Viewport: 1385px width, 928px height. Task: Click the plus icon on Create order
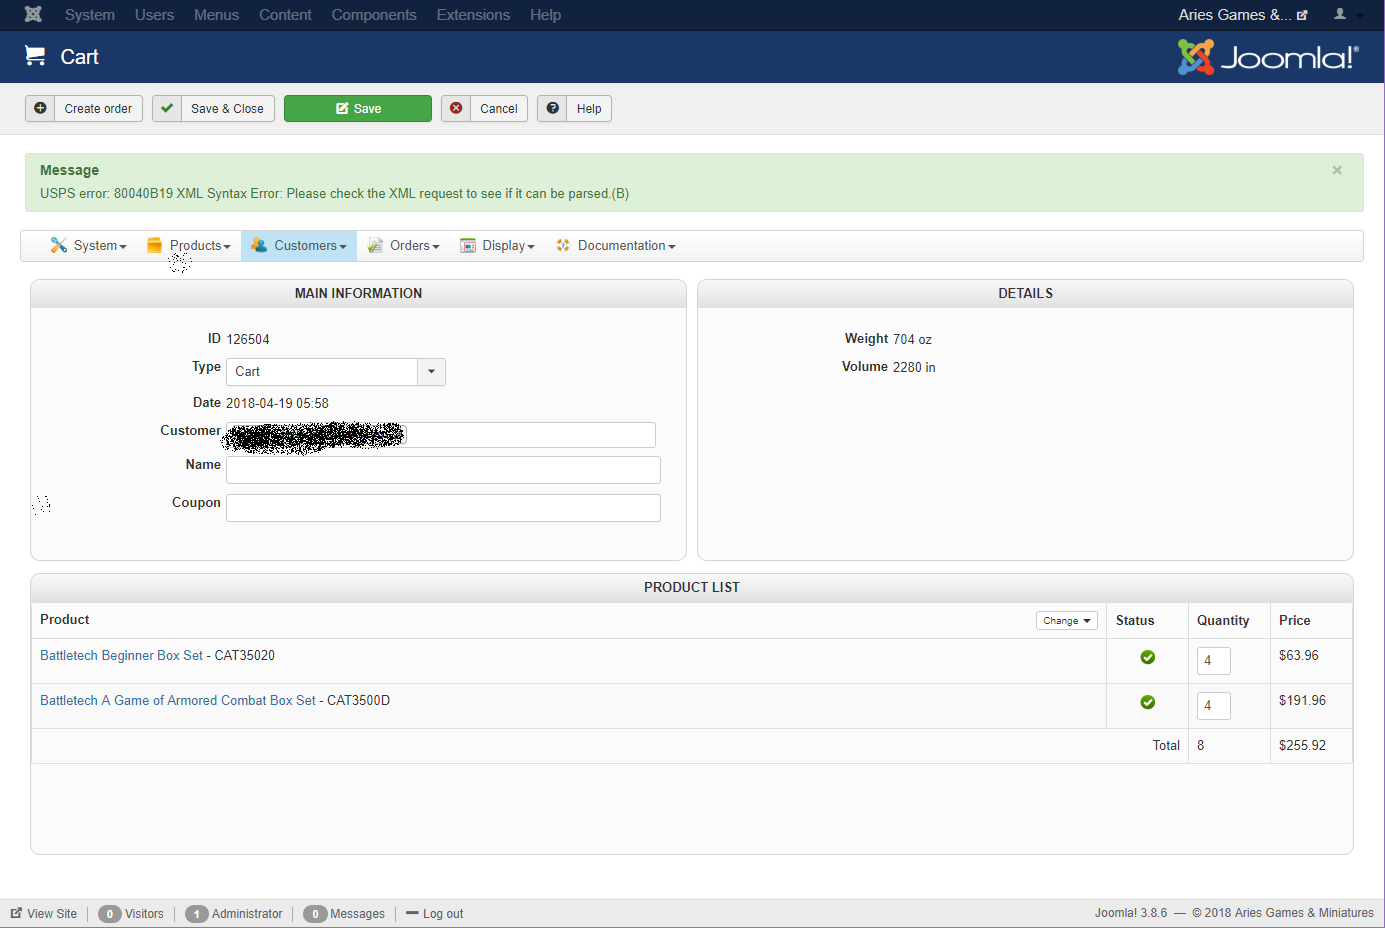point(40,108)
